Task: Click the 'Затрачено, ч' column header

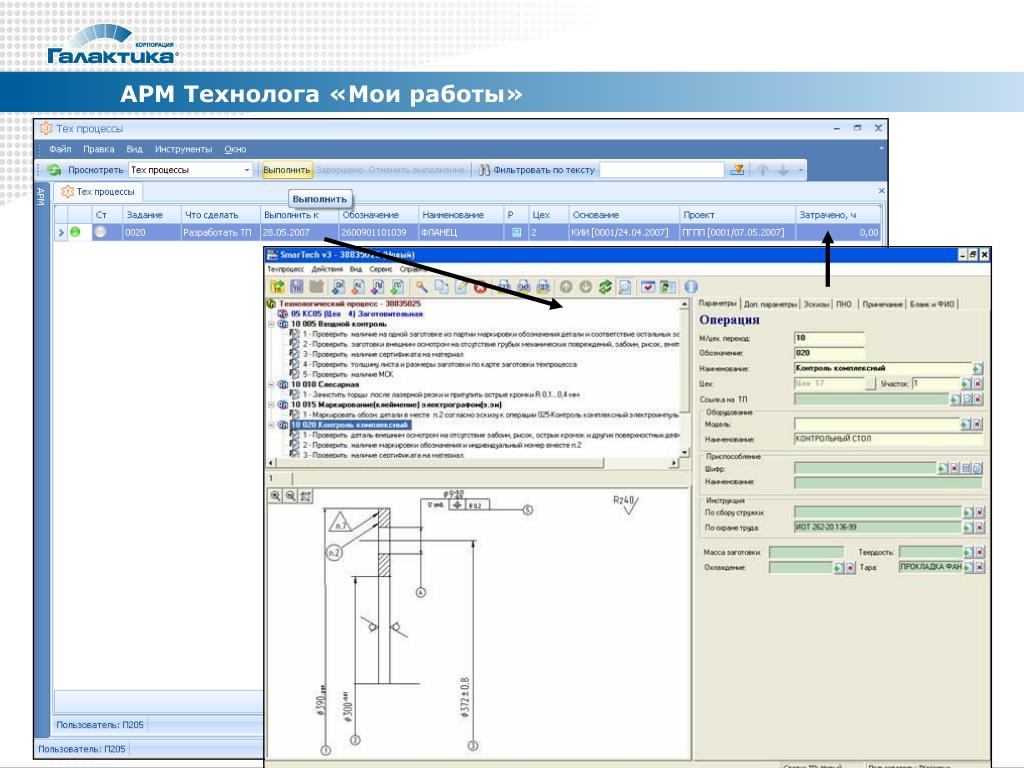Action: tap(838, 214)
